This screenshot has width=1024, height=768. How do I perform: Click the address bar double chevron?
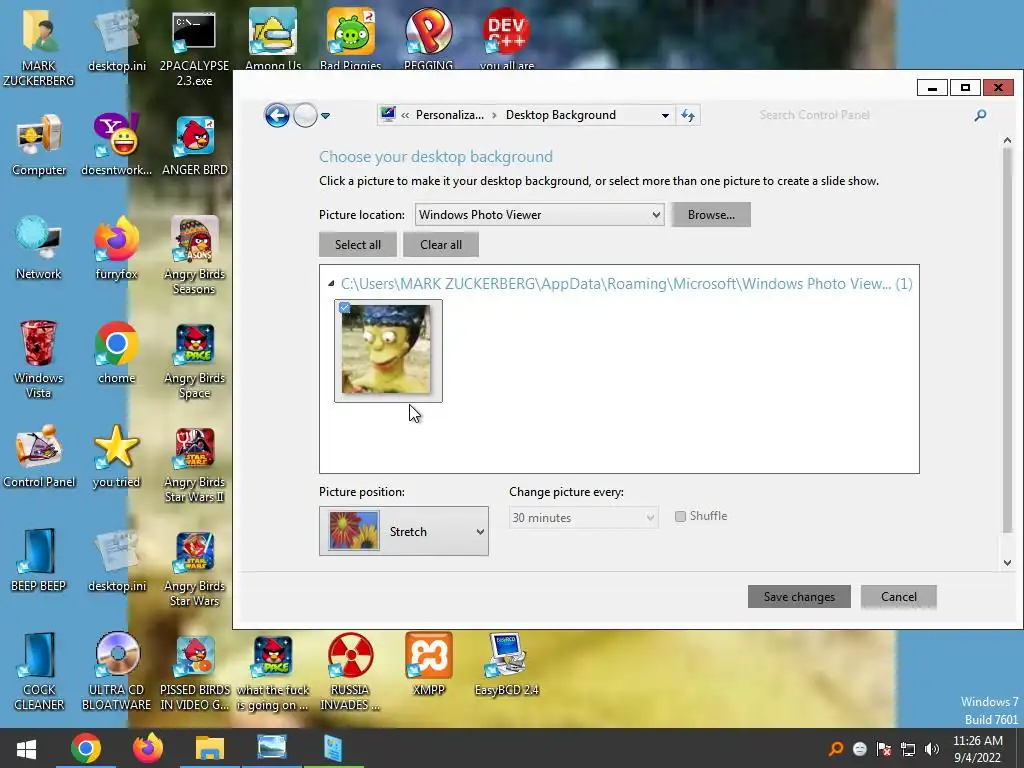click(405, 116)
